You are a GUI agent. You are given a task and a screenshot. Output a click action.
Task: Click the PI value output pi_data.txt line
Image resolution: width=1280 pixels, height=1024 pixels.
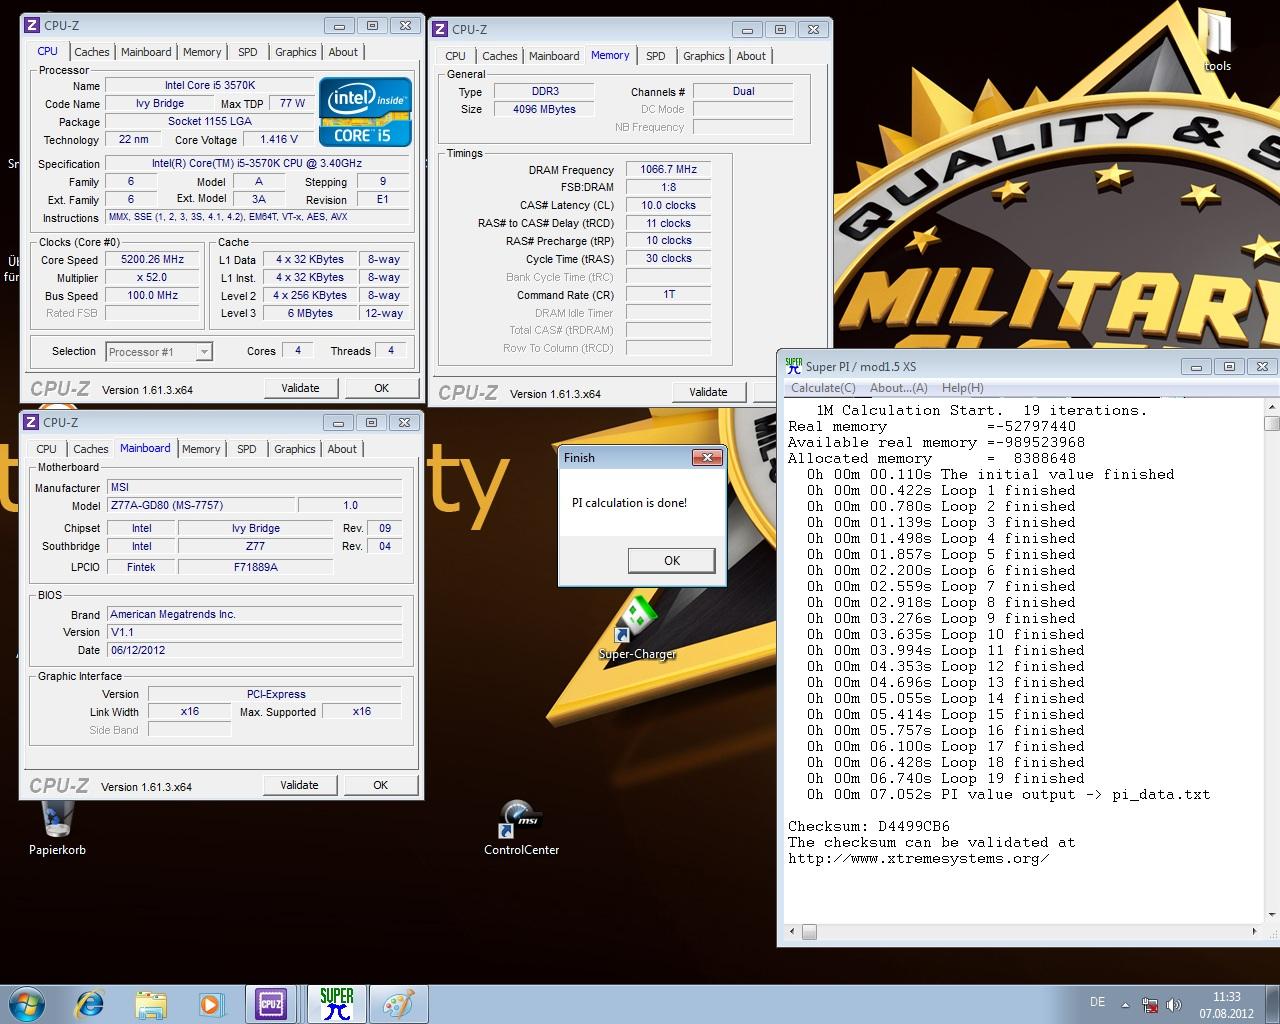[x=1008, y=795]
